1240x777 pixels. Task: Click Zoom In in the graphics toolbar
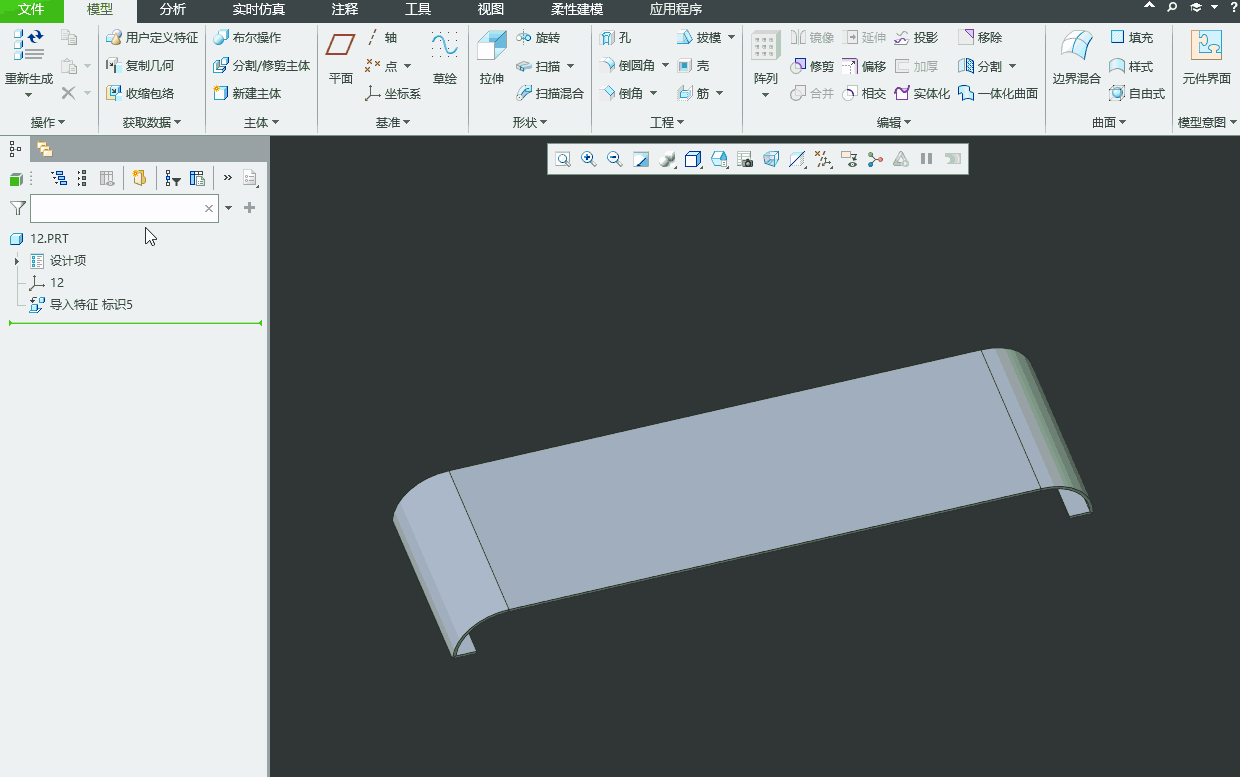click(589, 159)
